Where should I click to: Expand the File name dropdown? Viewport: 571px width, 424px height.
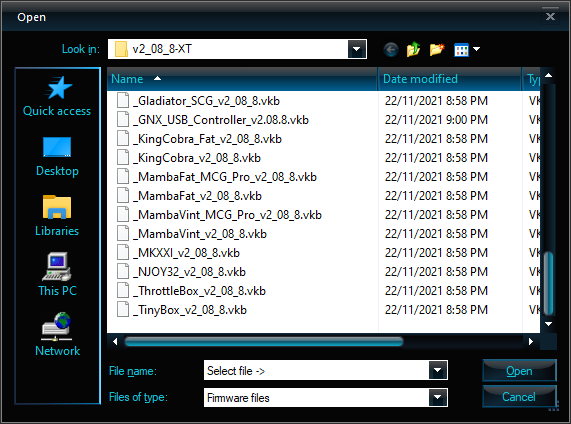pos(438,370)
